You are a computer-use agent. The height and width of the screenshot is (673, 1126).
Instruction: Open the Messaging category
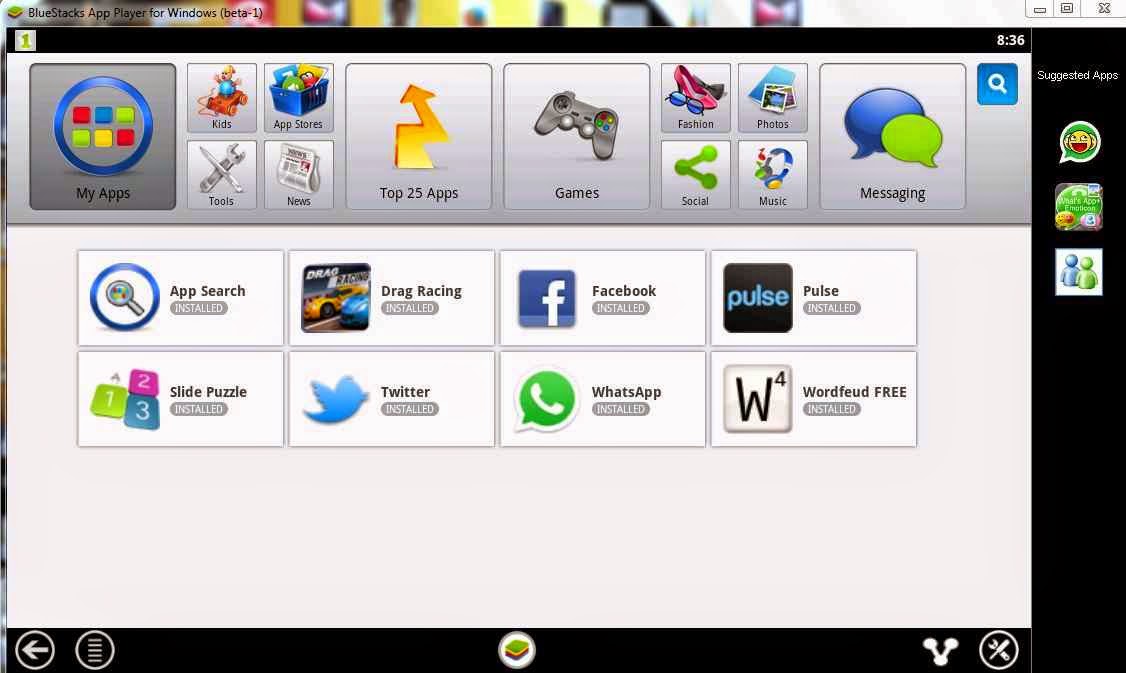click(x=893, y=136)
